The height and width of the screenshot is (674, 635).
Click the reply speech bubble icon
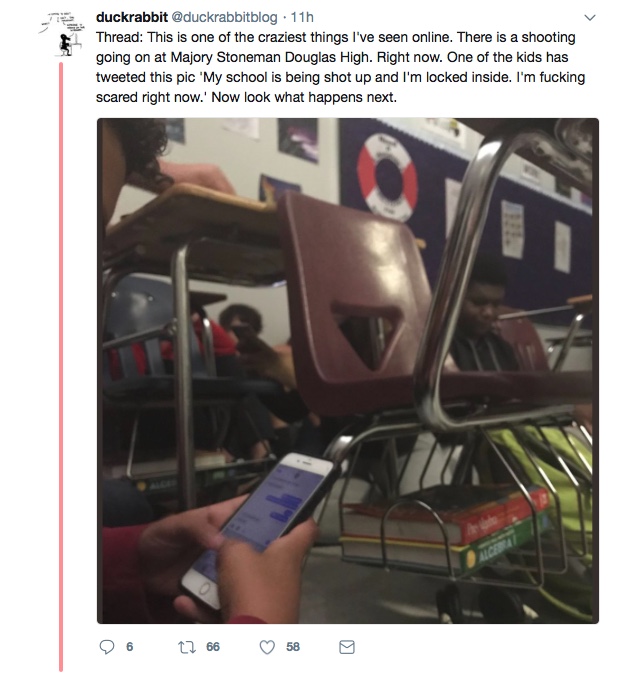[x=107, y=646]
